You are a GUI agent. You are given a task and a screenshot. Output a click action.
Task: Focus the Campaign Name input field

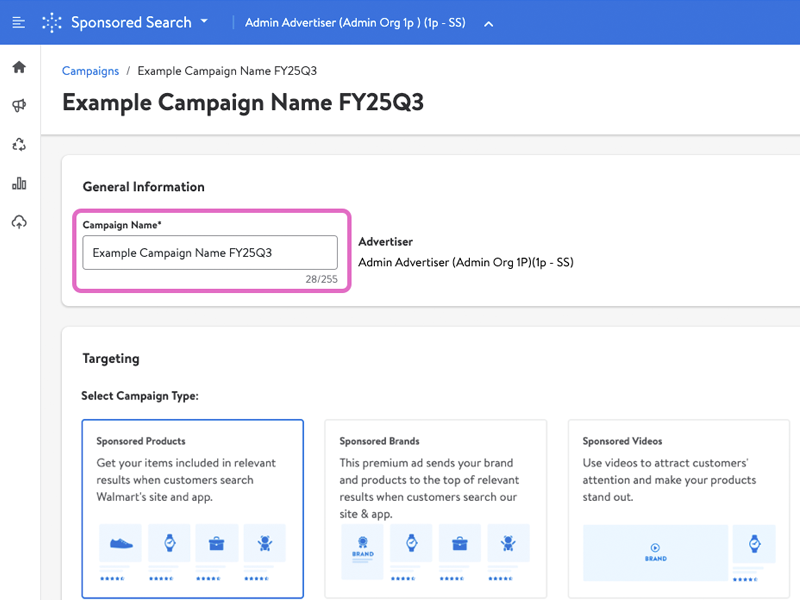[x=210, y=253]
